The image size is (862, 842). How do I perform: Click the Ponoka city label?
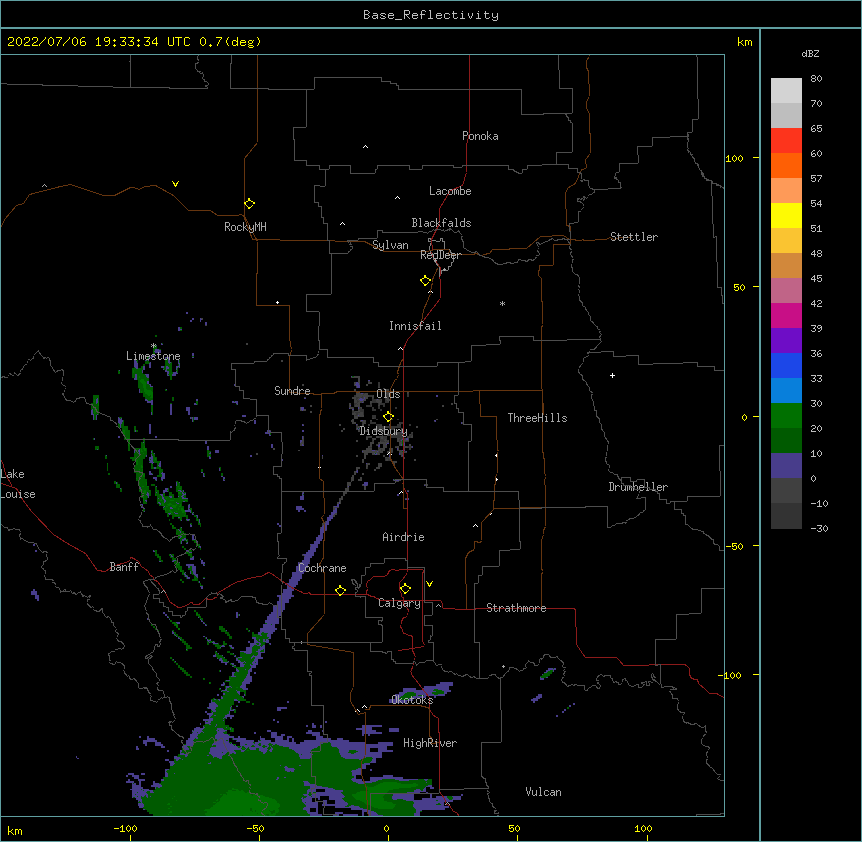[x=480, y=136]
